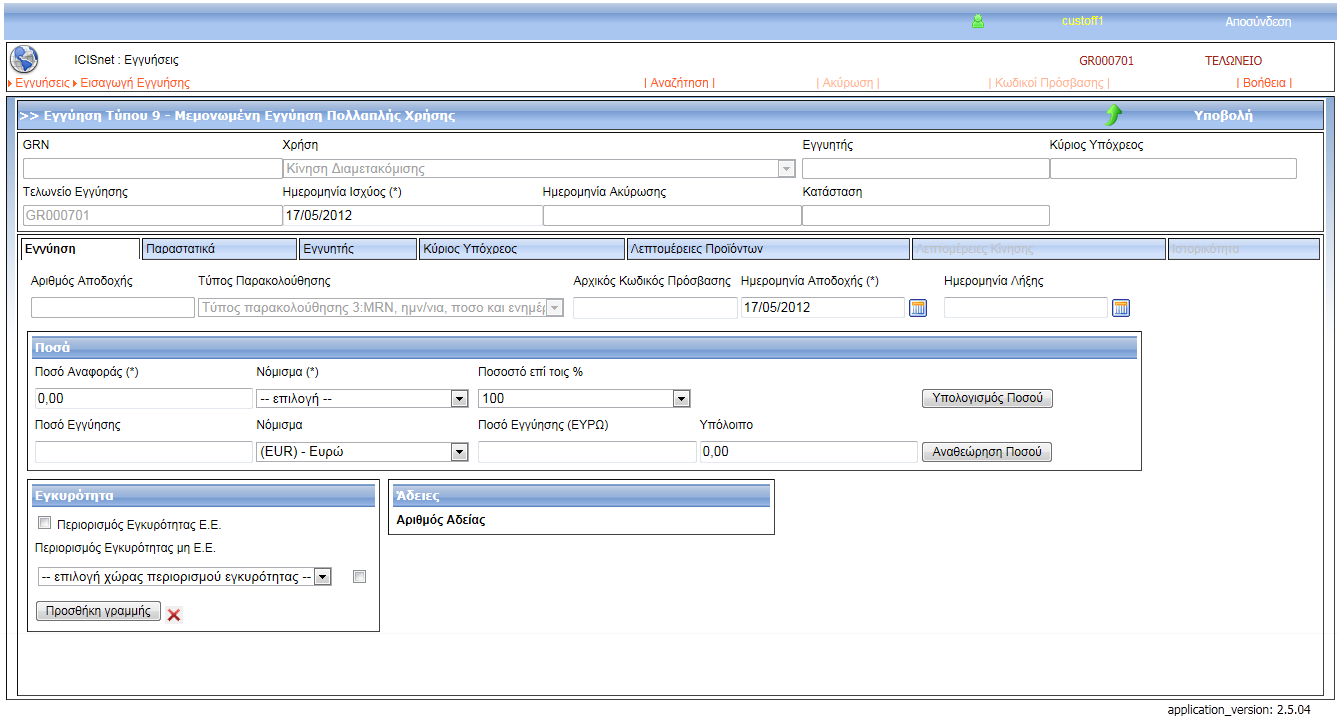Click the Ημερομηνία Αποδοχής date input
Screen dimensions: 1341x726
[x=823, y=308]
